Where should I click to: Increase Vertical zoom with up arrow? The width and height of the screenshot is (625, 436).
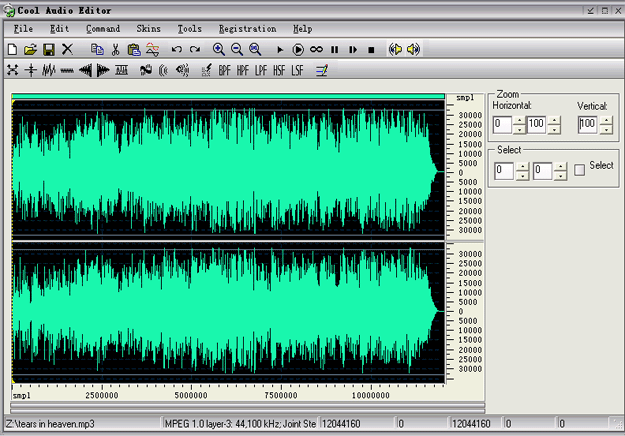pos(606,119)
